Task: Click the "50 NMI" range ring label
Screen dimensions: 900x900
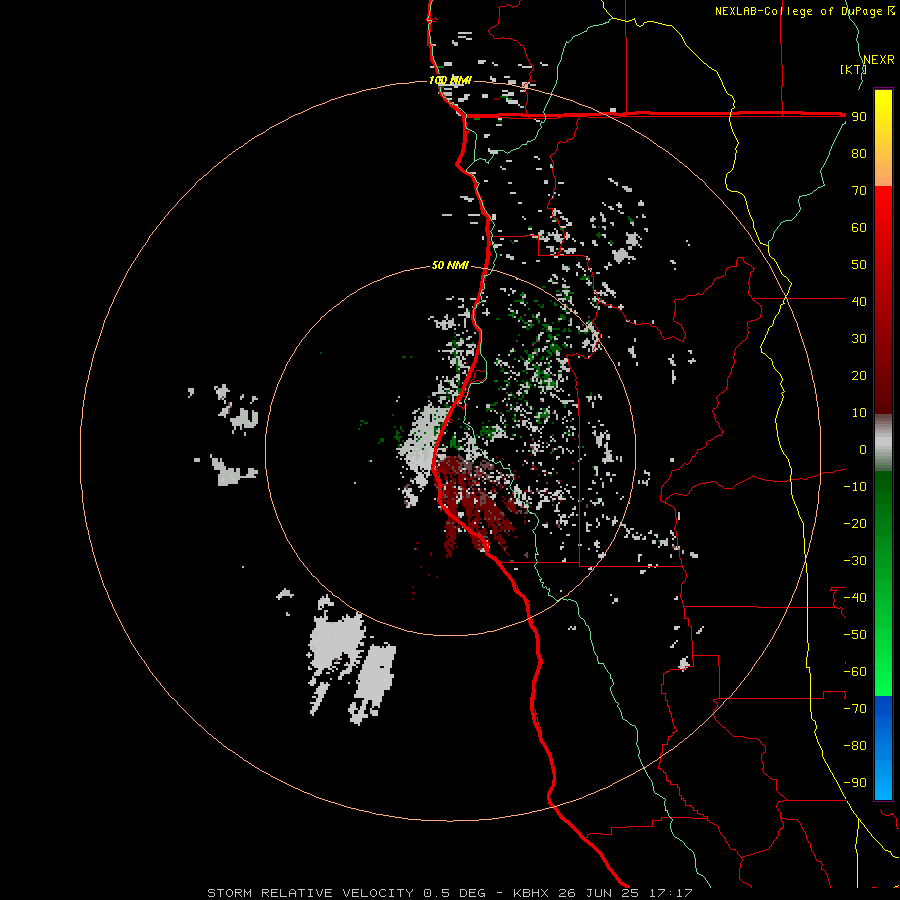Action: coord(449,265)
